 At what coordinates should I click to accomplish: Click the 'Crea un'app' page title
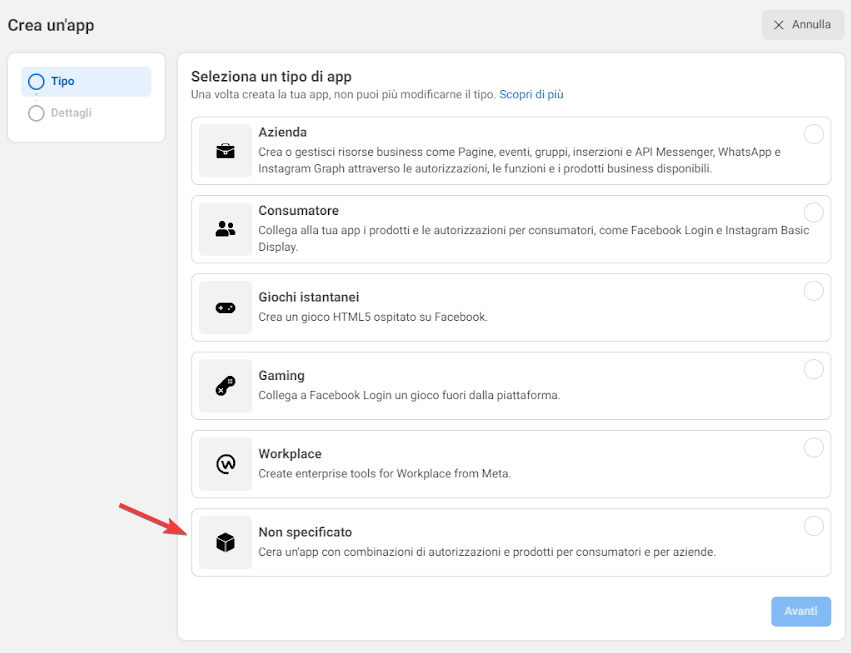[x=51, y=25]
